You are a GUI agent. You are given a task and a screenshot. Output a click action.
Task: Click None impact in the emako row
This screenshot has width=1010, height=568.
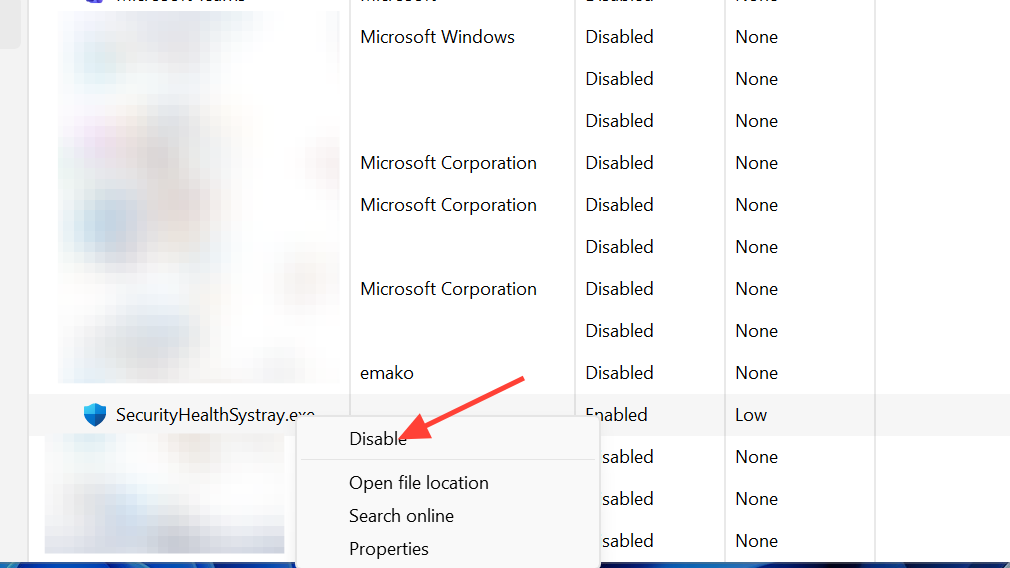point(756,373)
